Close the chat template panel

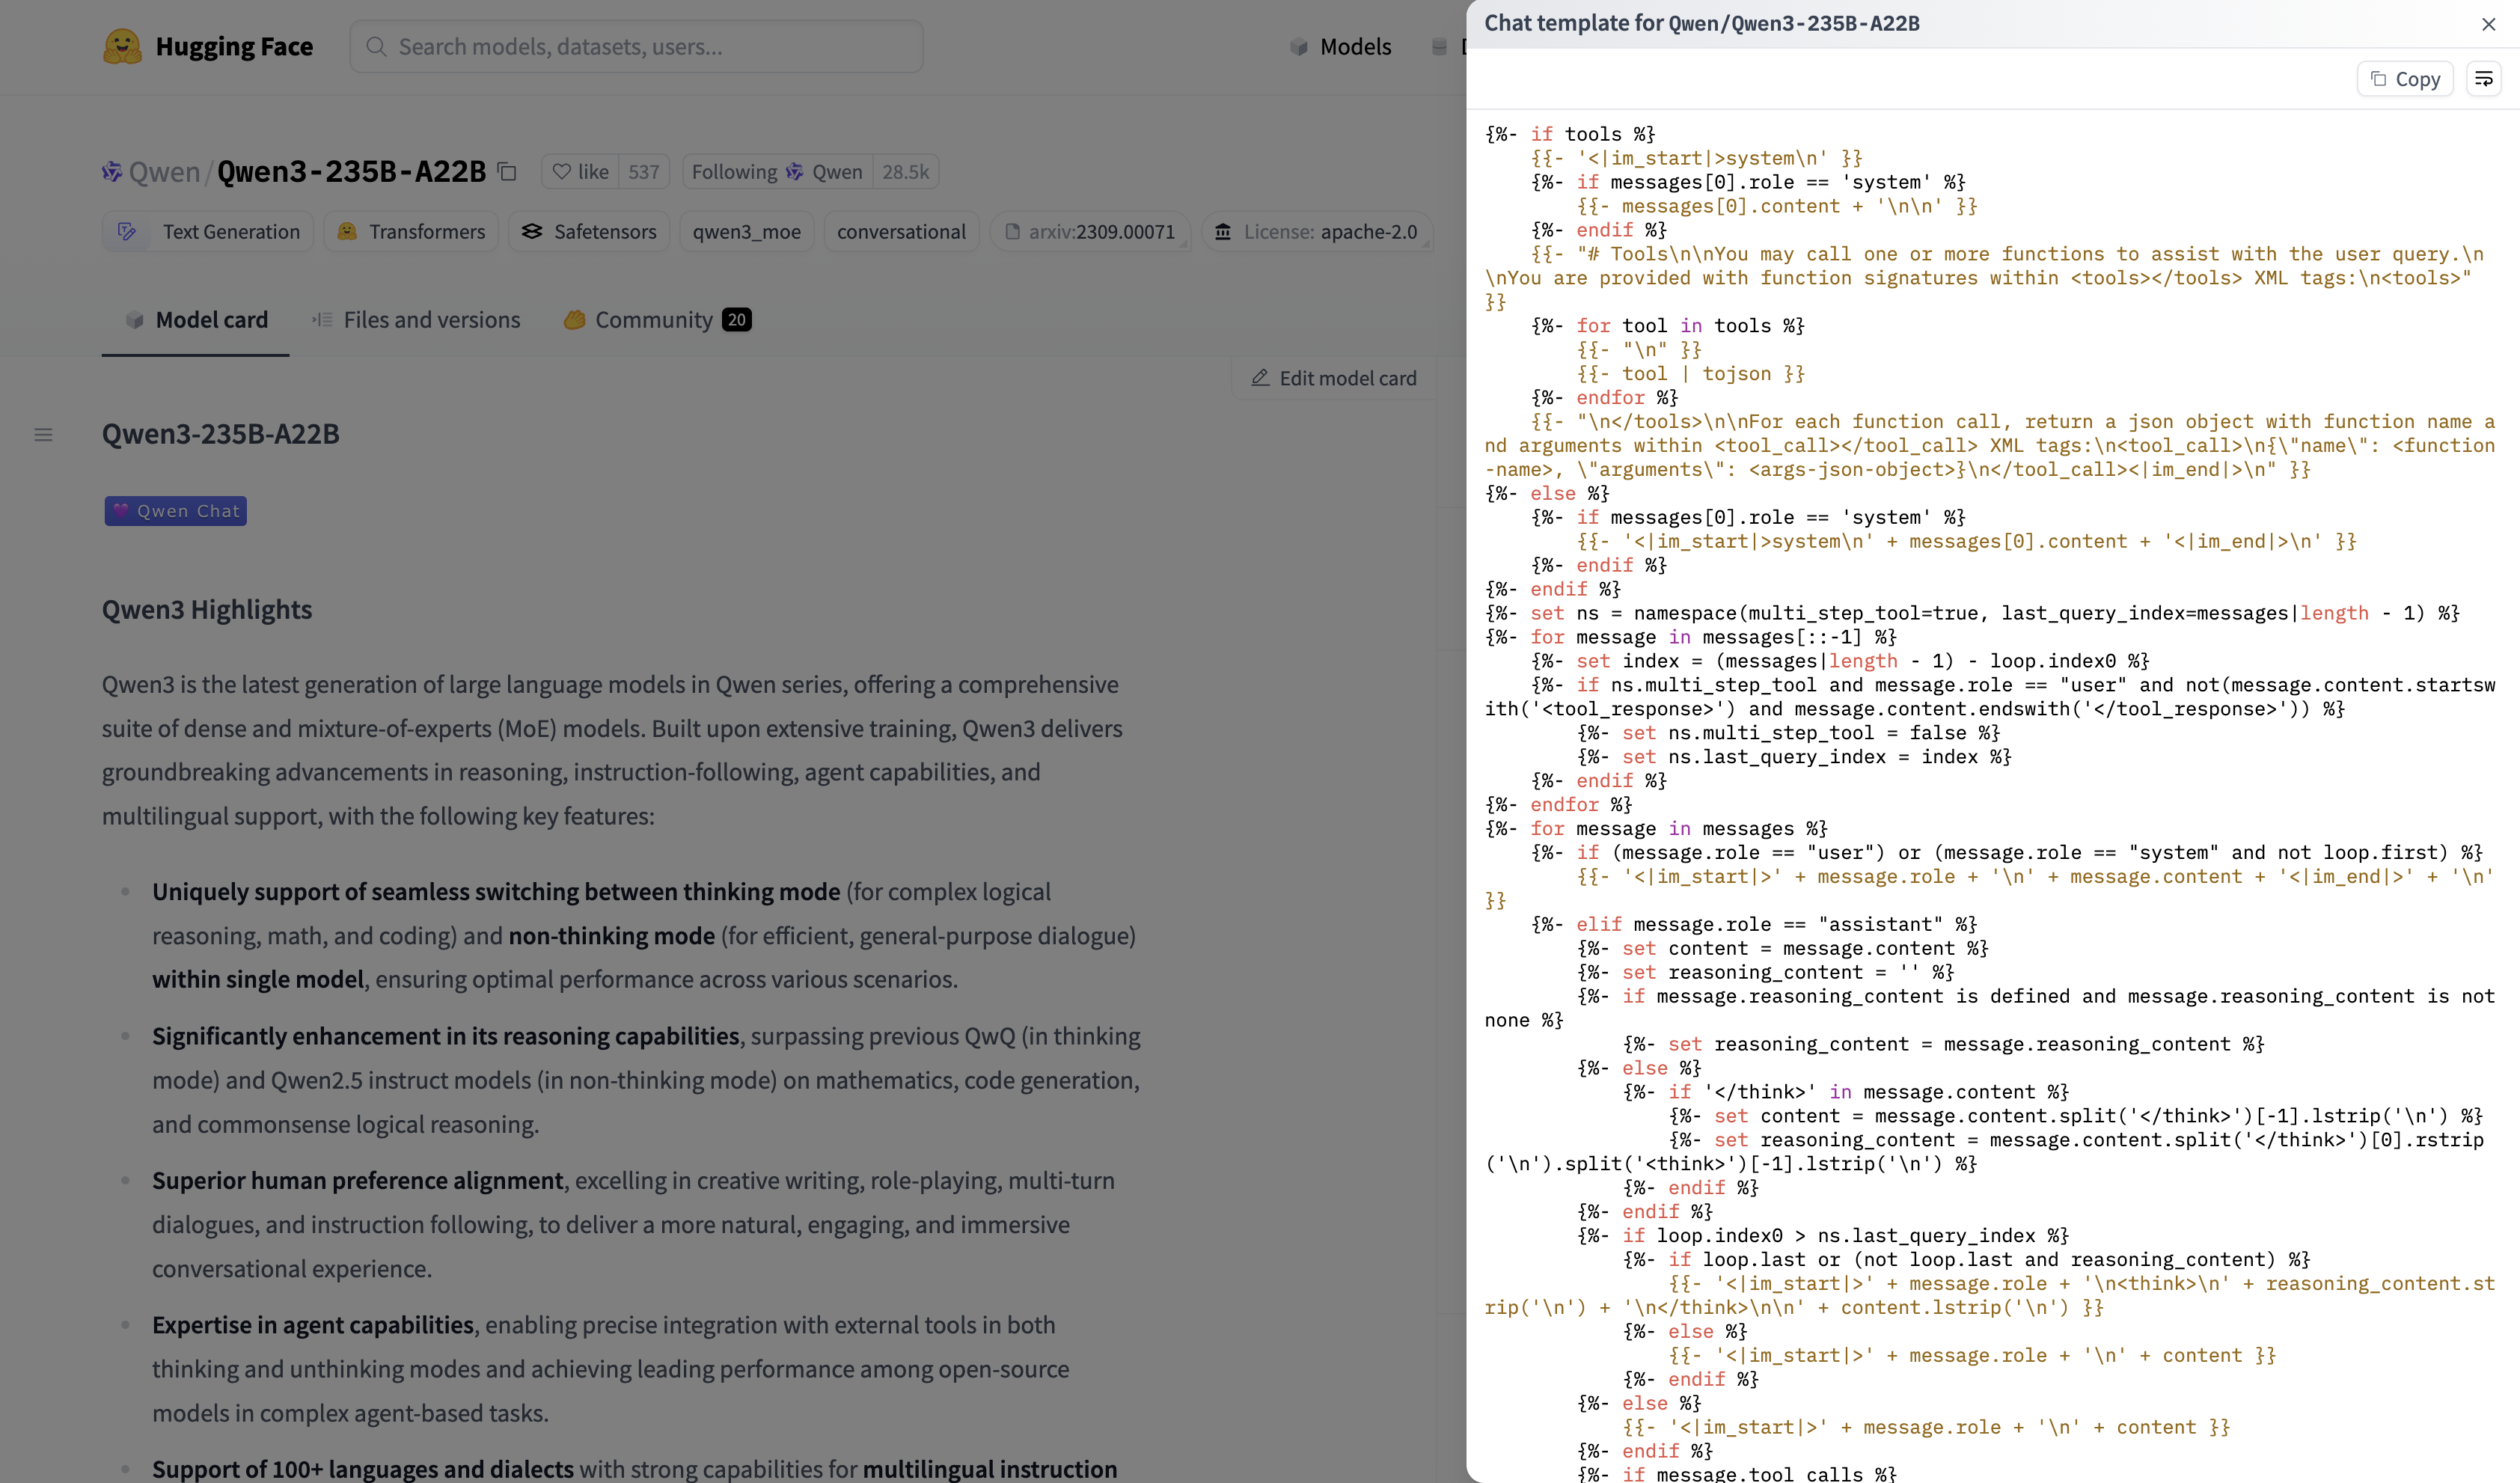click(2488, 24)
